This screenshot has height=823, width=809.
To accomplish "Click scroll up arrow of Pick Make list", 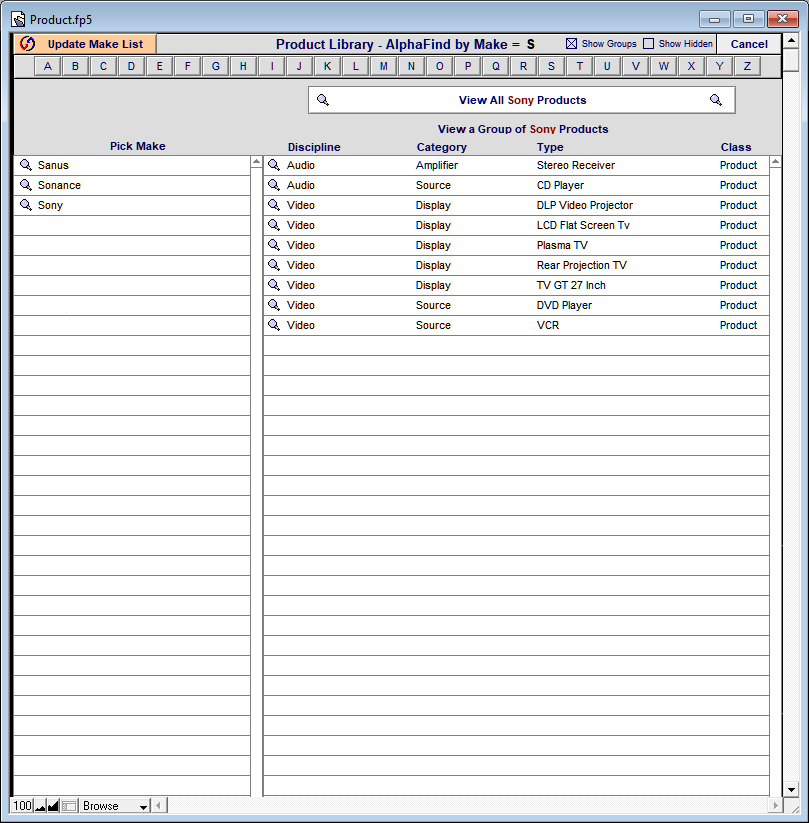I will [x=256, y=162].
